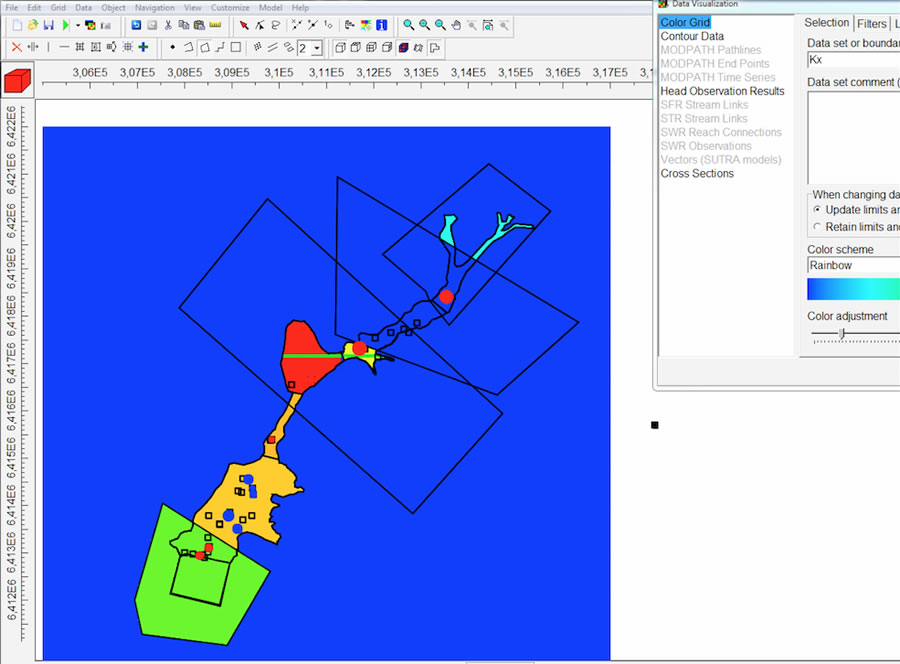Click the green Run model arrow
The width and height of the screenshot is (900, 664).
coord(65,25)
